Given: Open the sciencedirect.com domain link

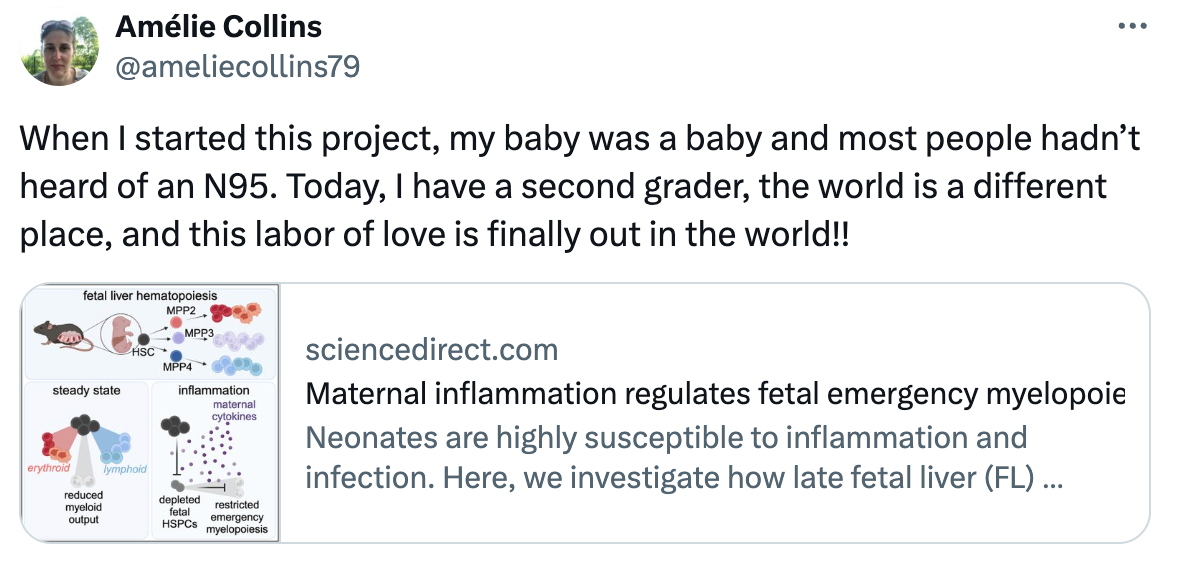Looking at the screenshot, I should point(431,349).
